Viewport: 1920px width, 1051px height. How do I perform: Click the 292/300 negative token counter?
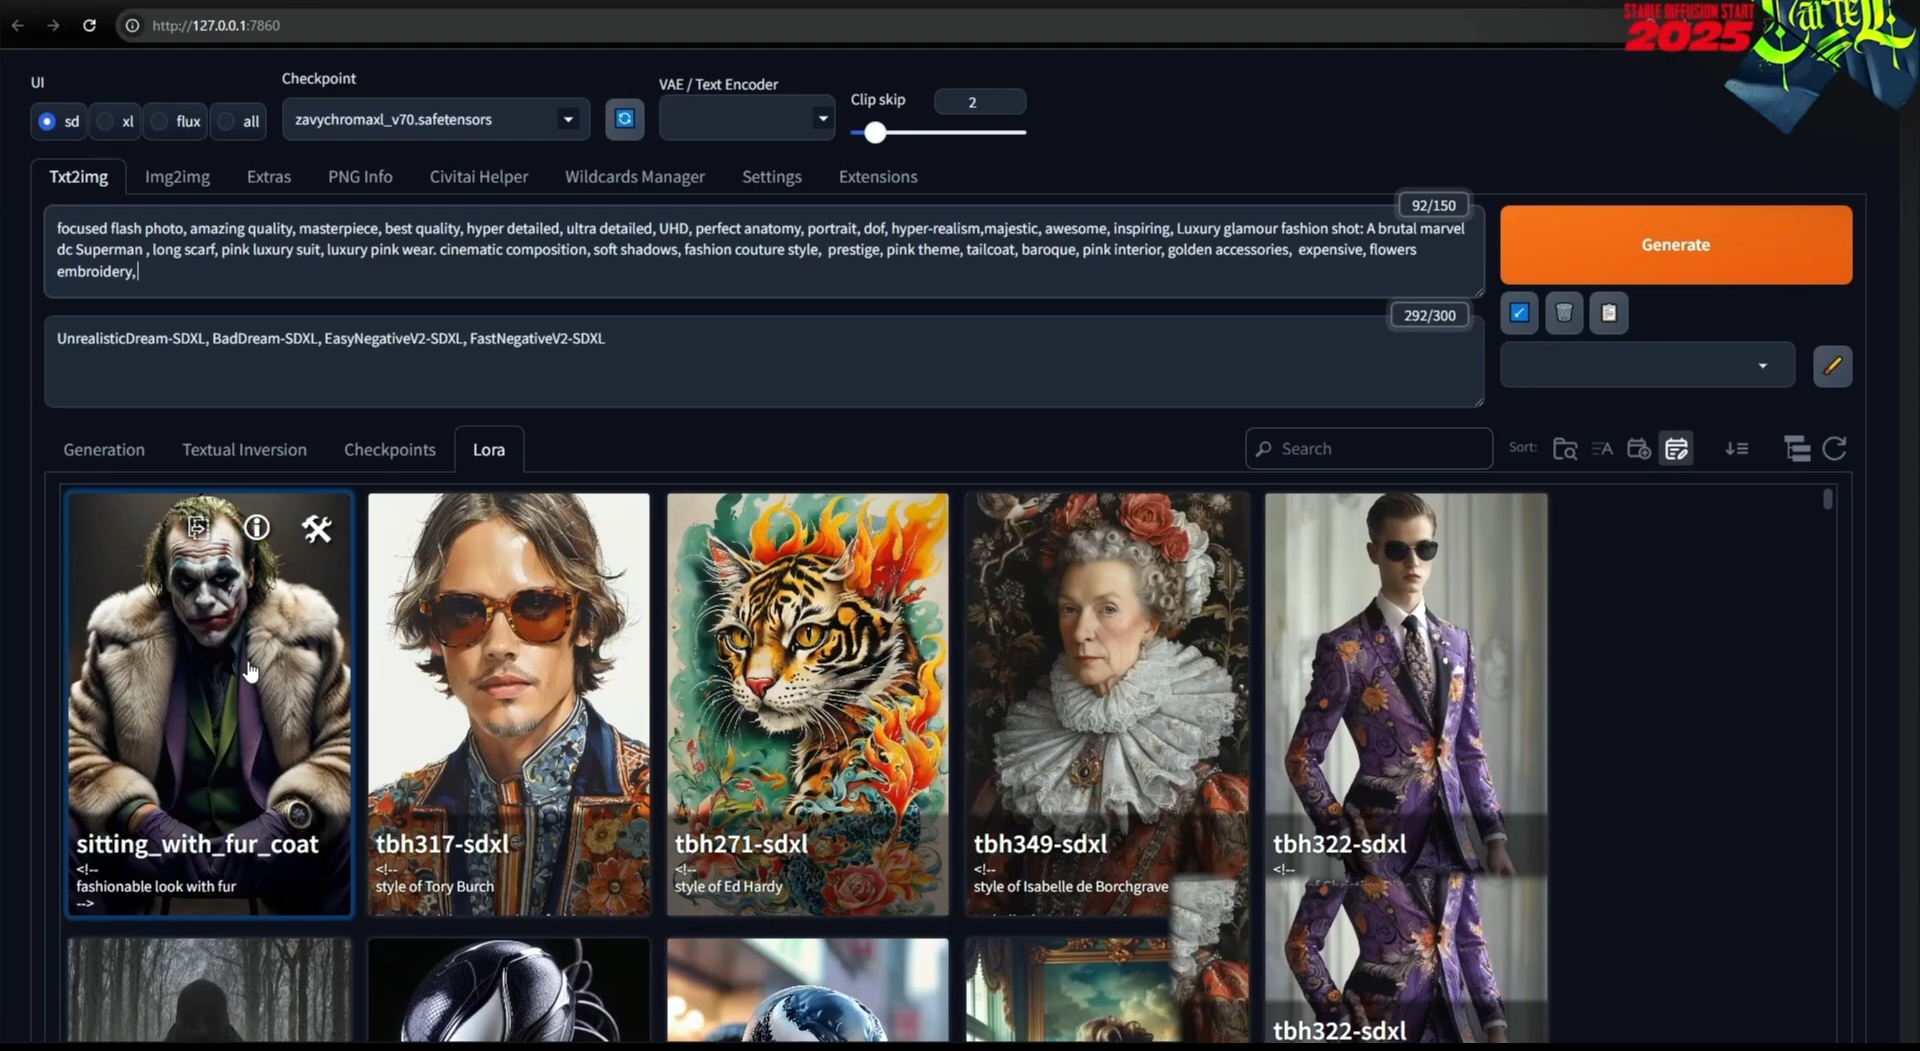point(1429,316)
